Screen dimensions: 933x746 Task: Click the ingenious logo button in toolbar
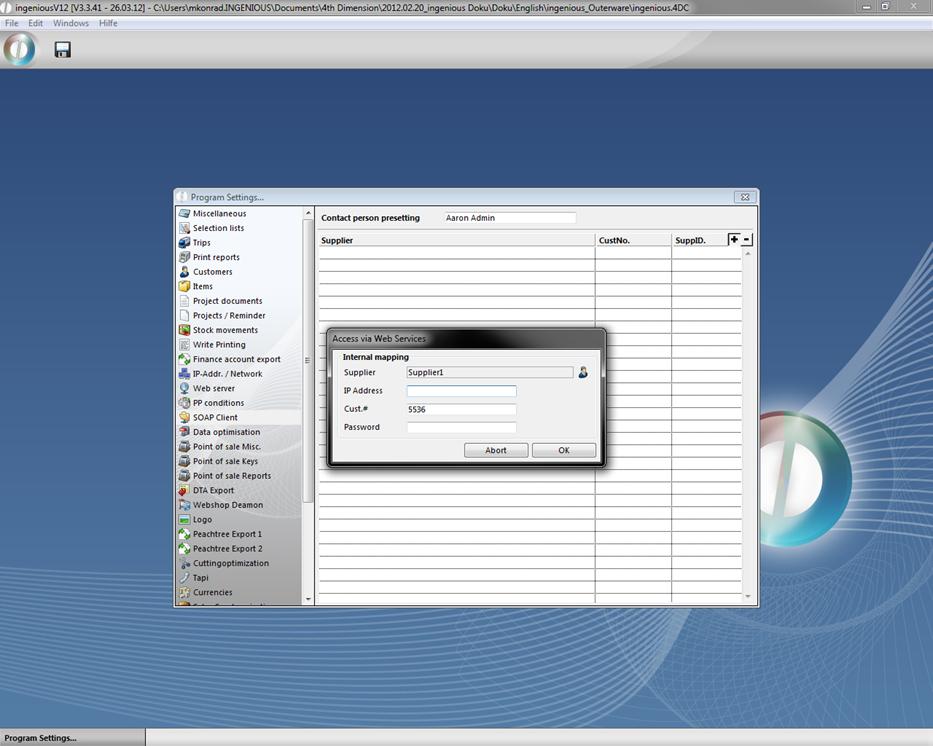[x=19, y=49]
